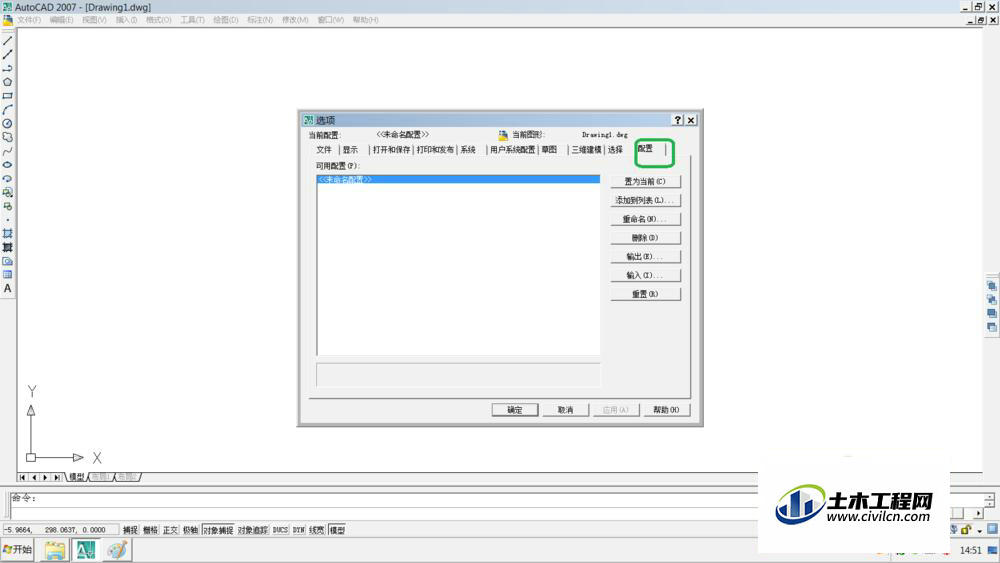Select the Insert Block tool
1000x563 pixels.
pyautogui.click(x=8, y=193)
